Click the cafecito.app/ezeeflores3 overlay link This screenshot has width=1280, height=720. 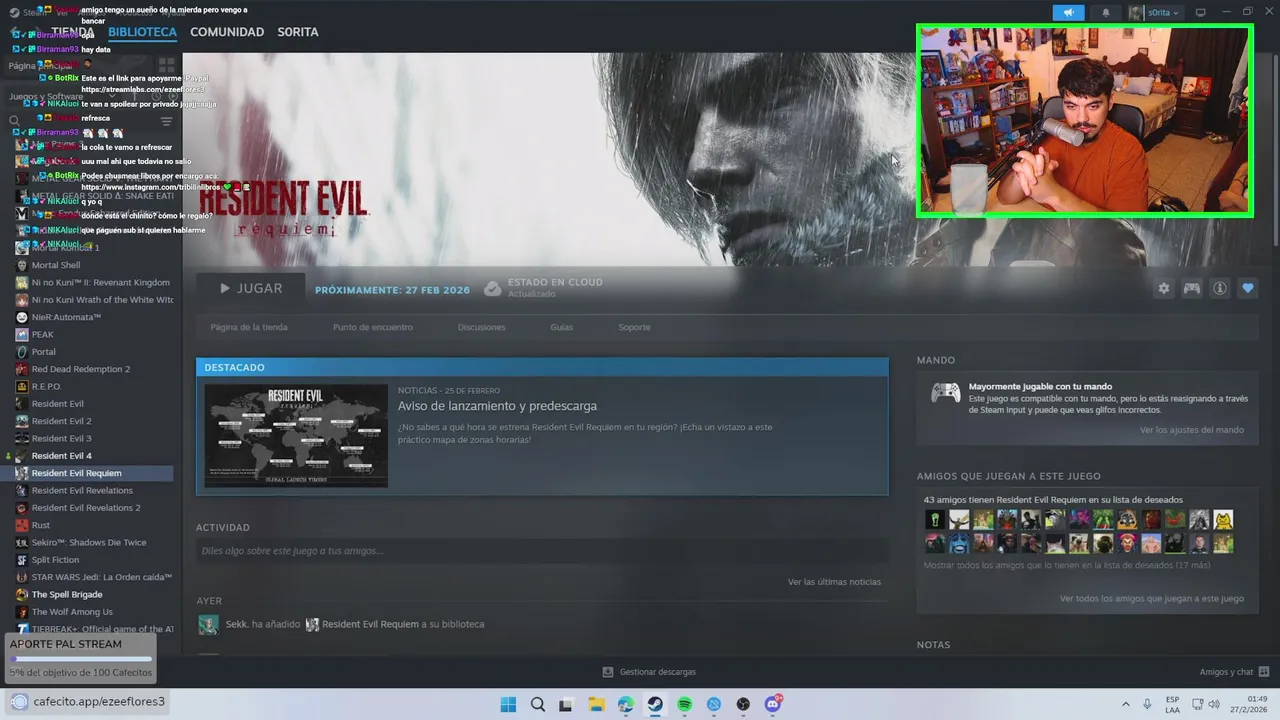[99, 701]
